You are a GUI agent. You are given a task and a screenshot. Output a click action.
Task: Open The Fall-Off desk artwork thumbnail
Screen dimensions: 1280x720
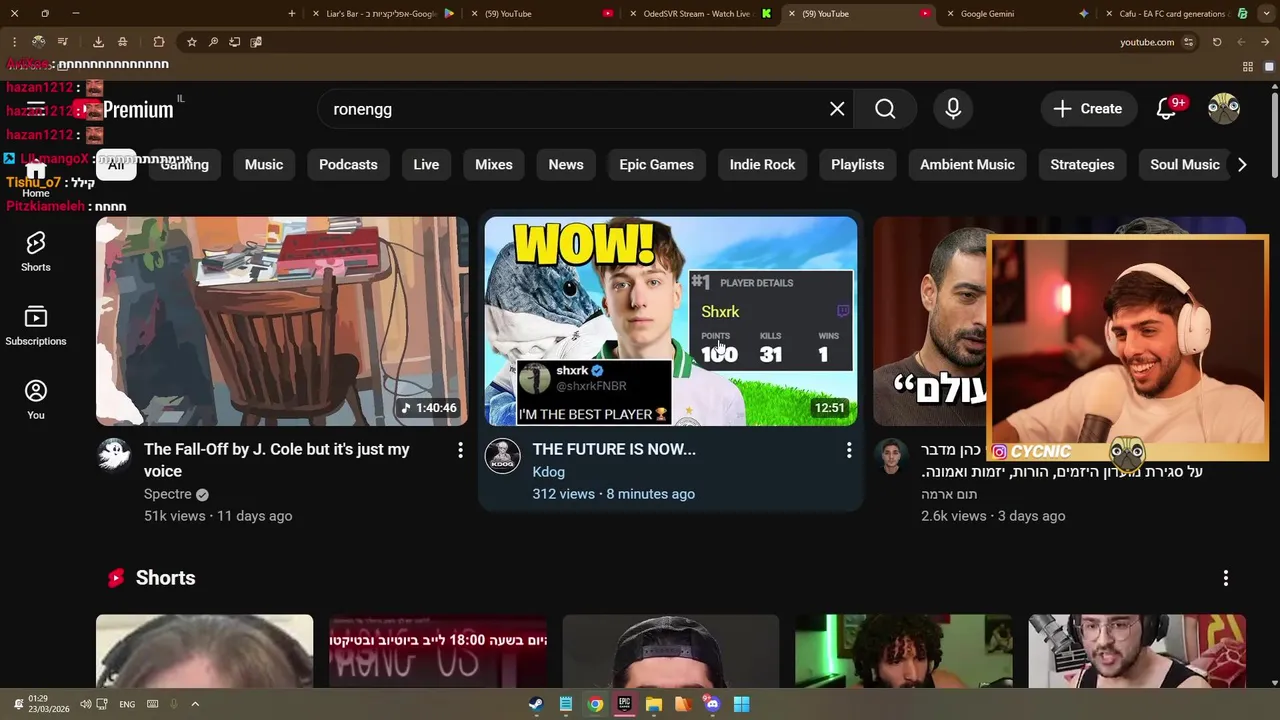click(282, 321)
